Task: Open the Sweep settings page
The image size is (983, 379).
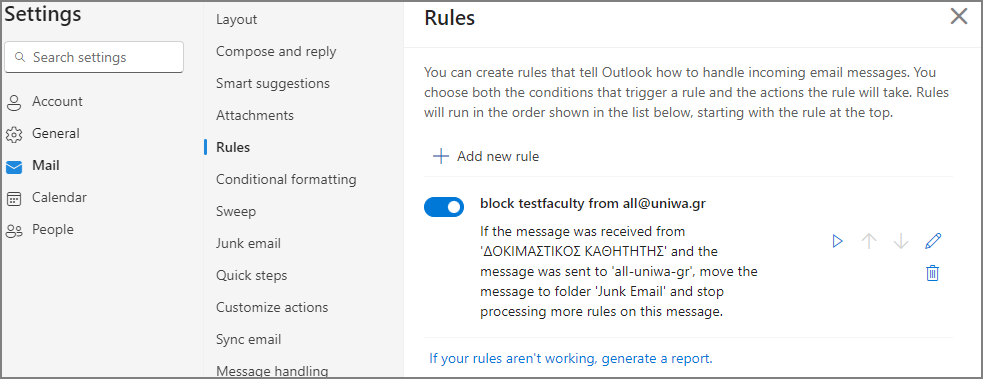Action: (236, 211)
